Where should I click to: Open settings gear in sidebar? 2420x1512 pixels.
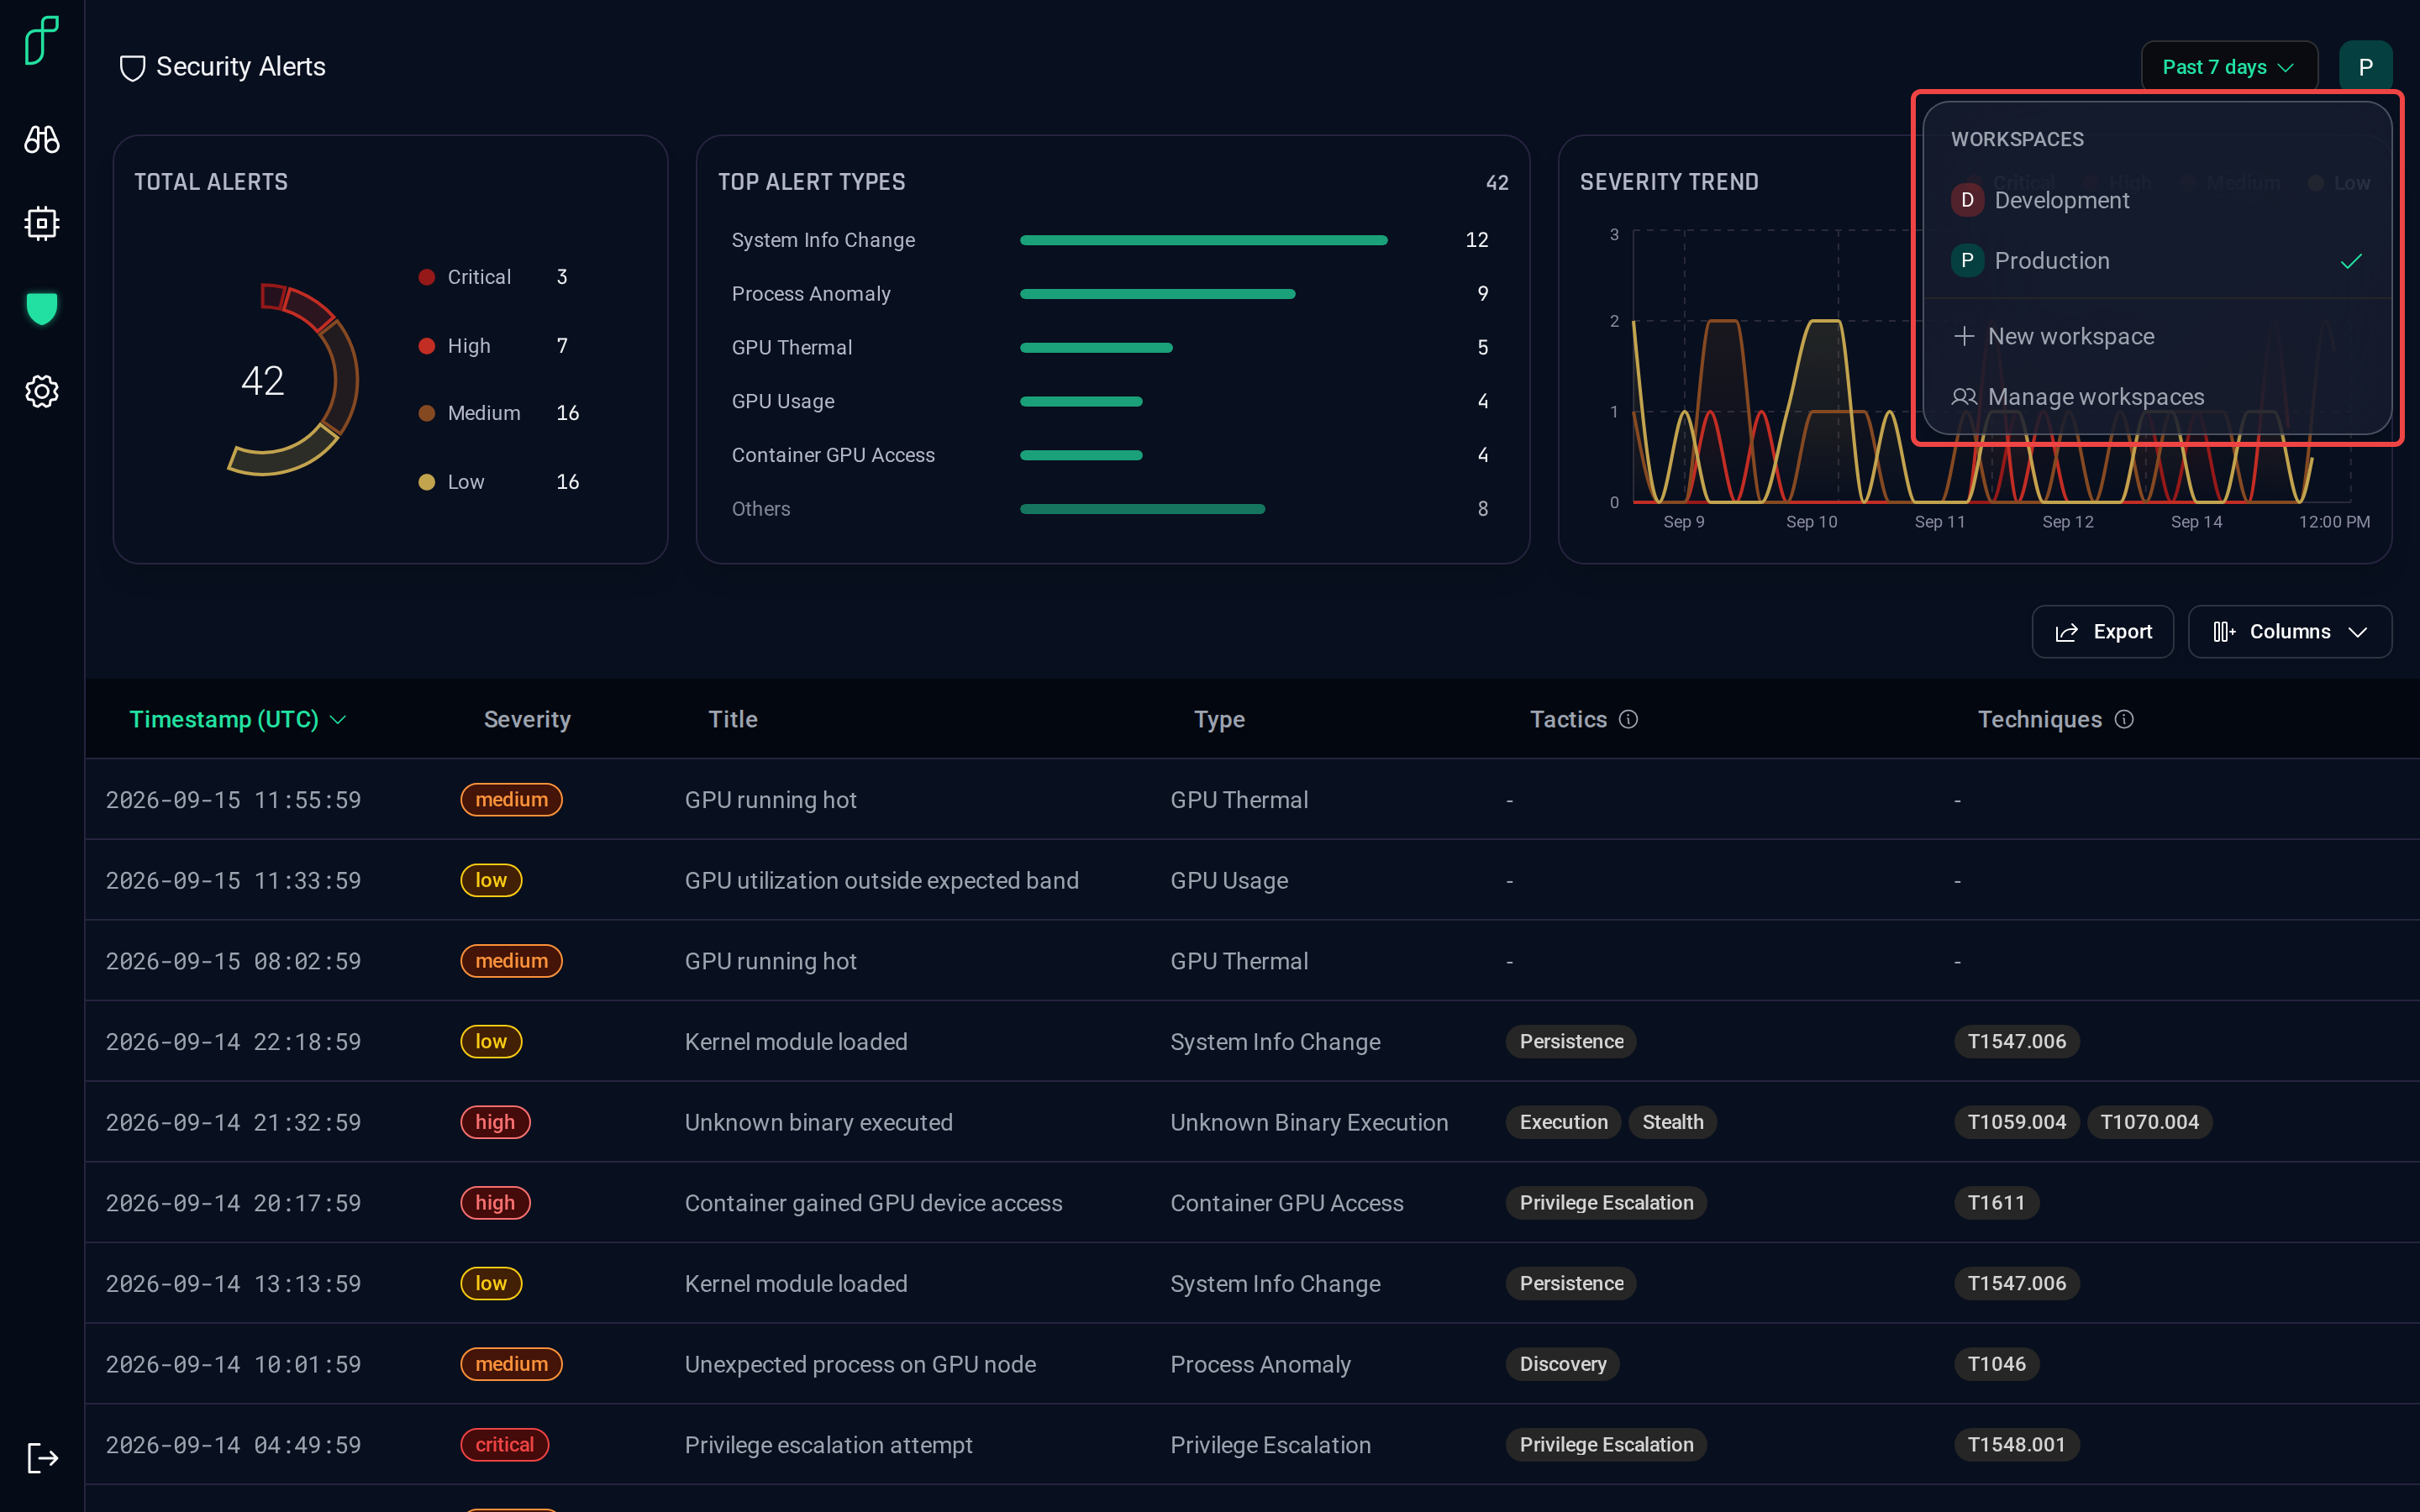[x=42, y=391]
